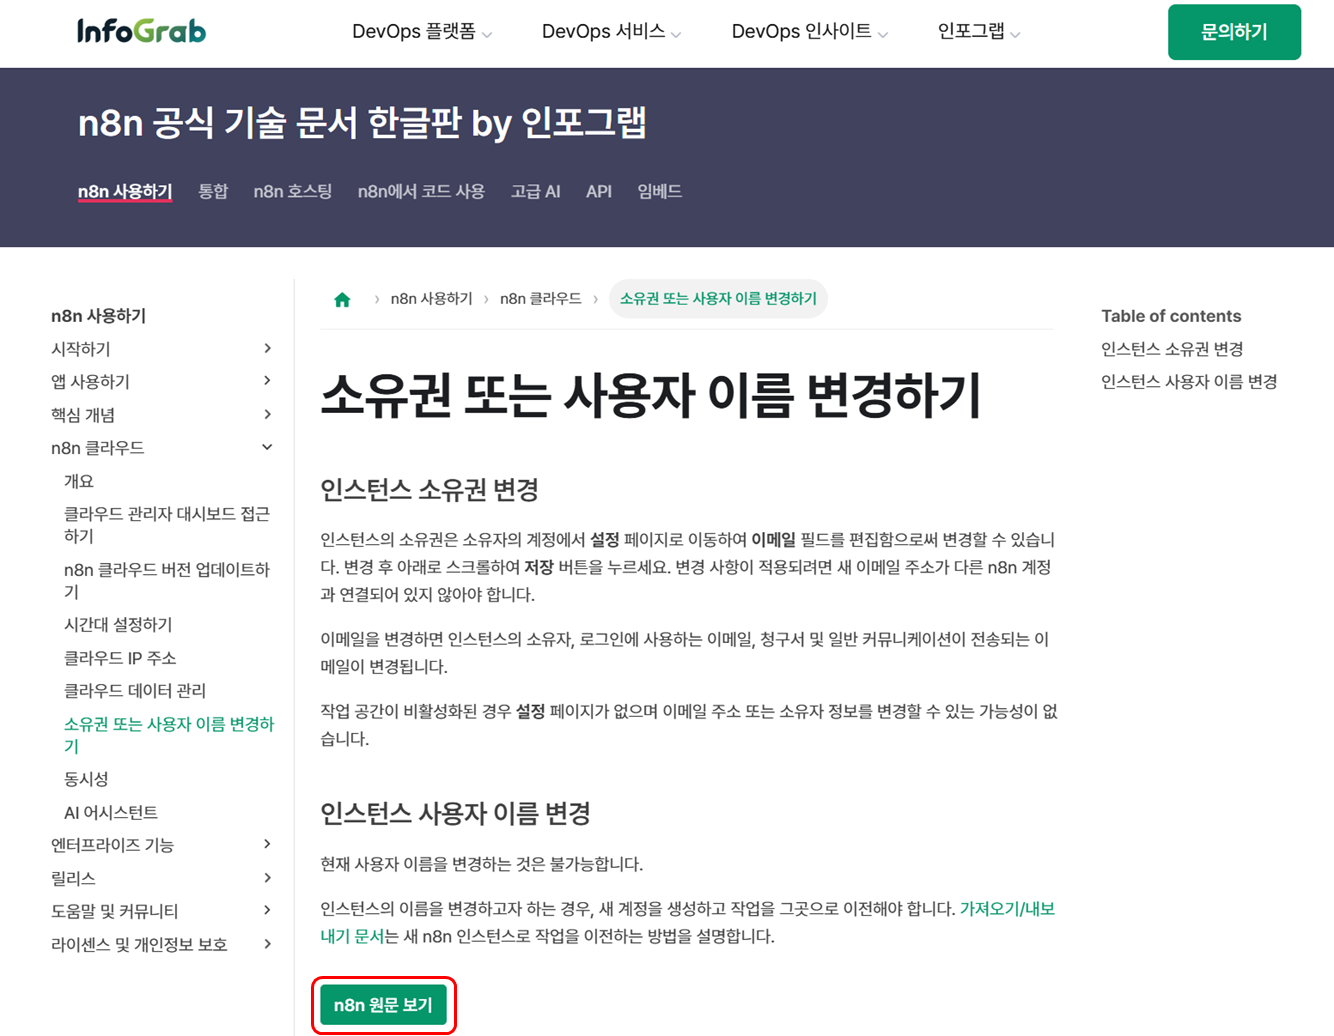Open n8n 클라우드 버전 업데이트하기 page
This screenshot has width=1334, height=1036.
pos(167,580)
